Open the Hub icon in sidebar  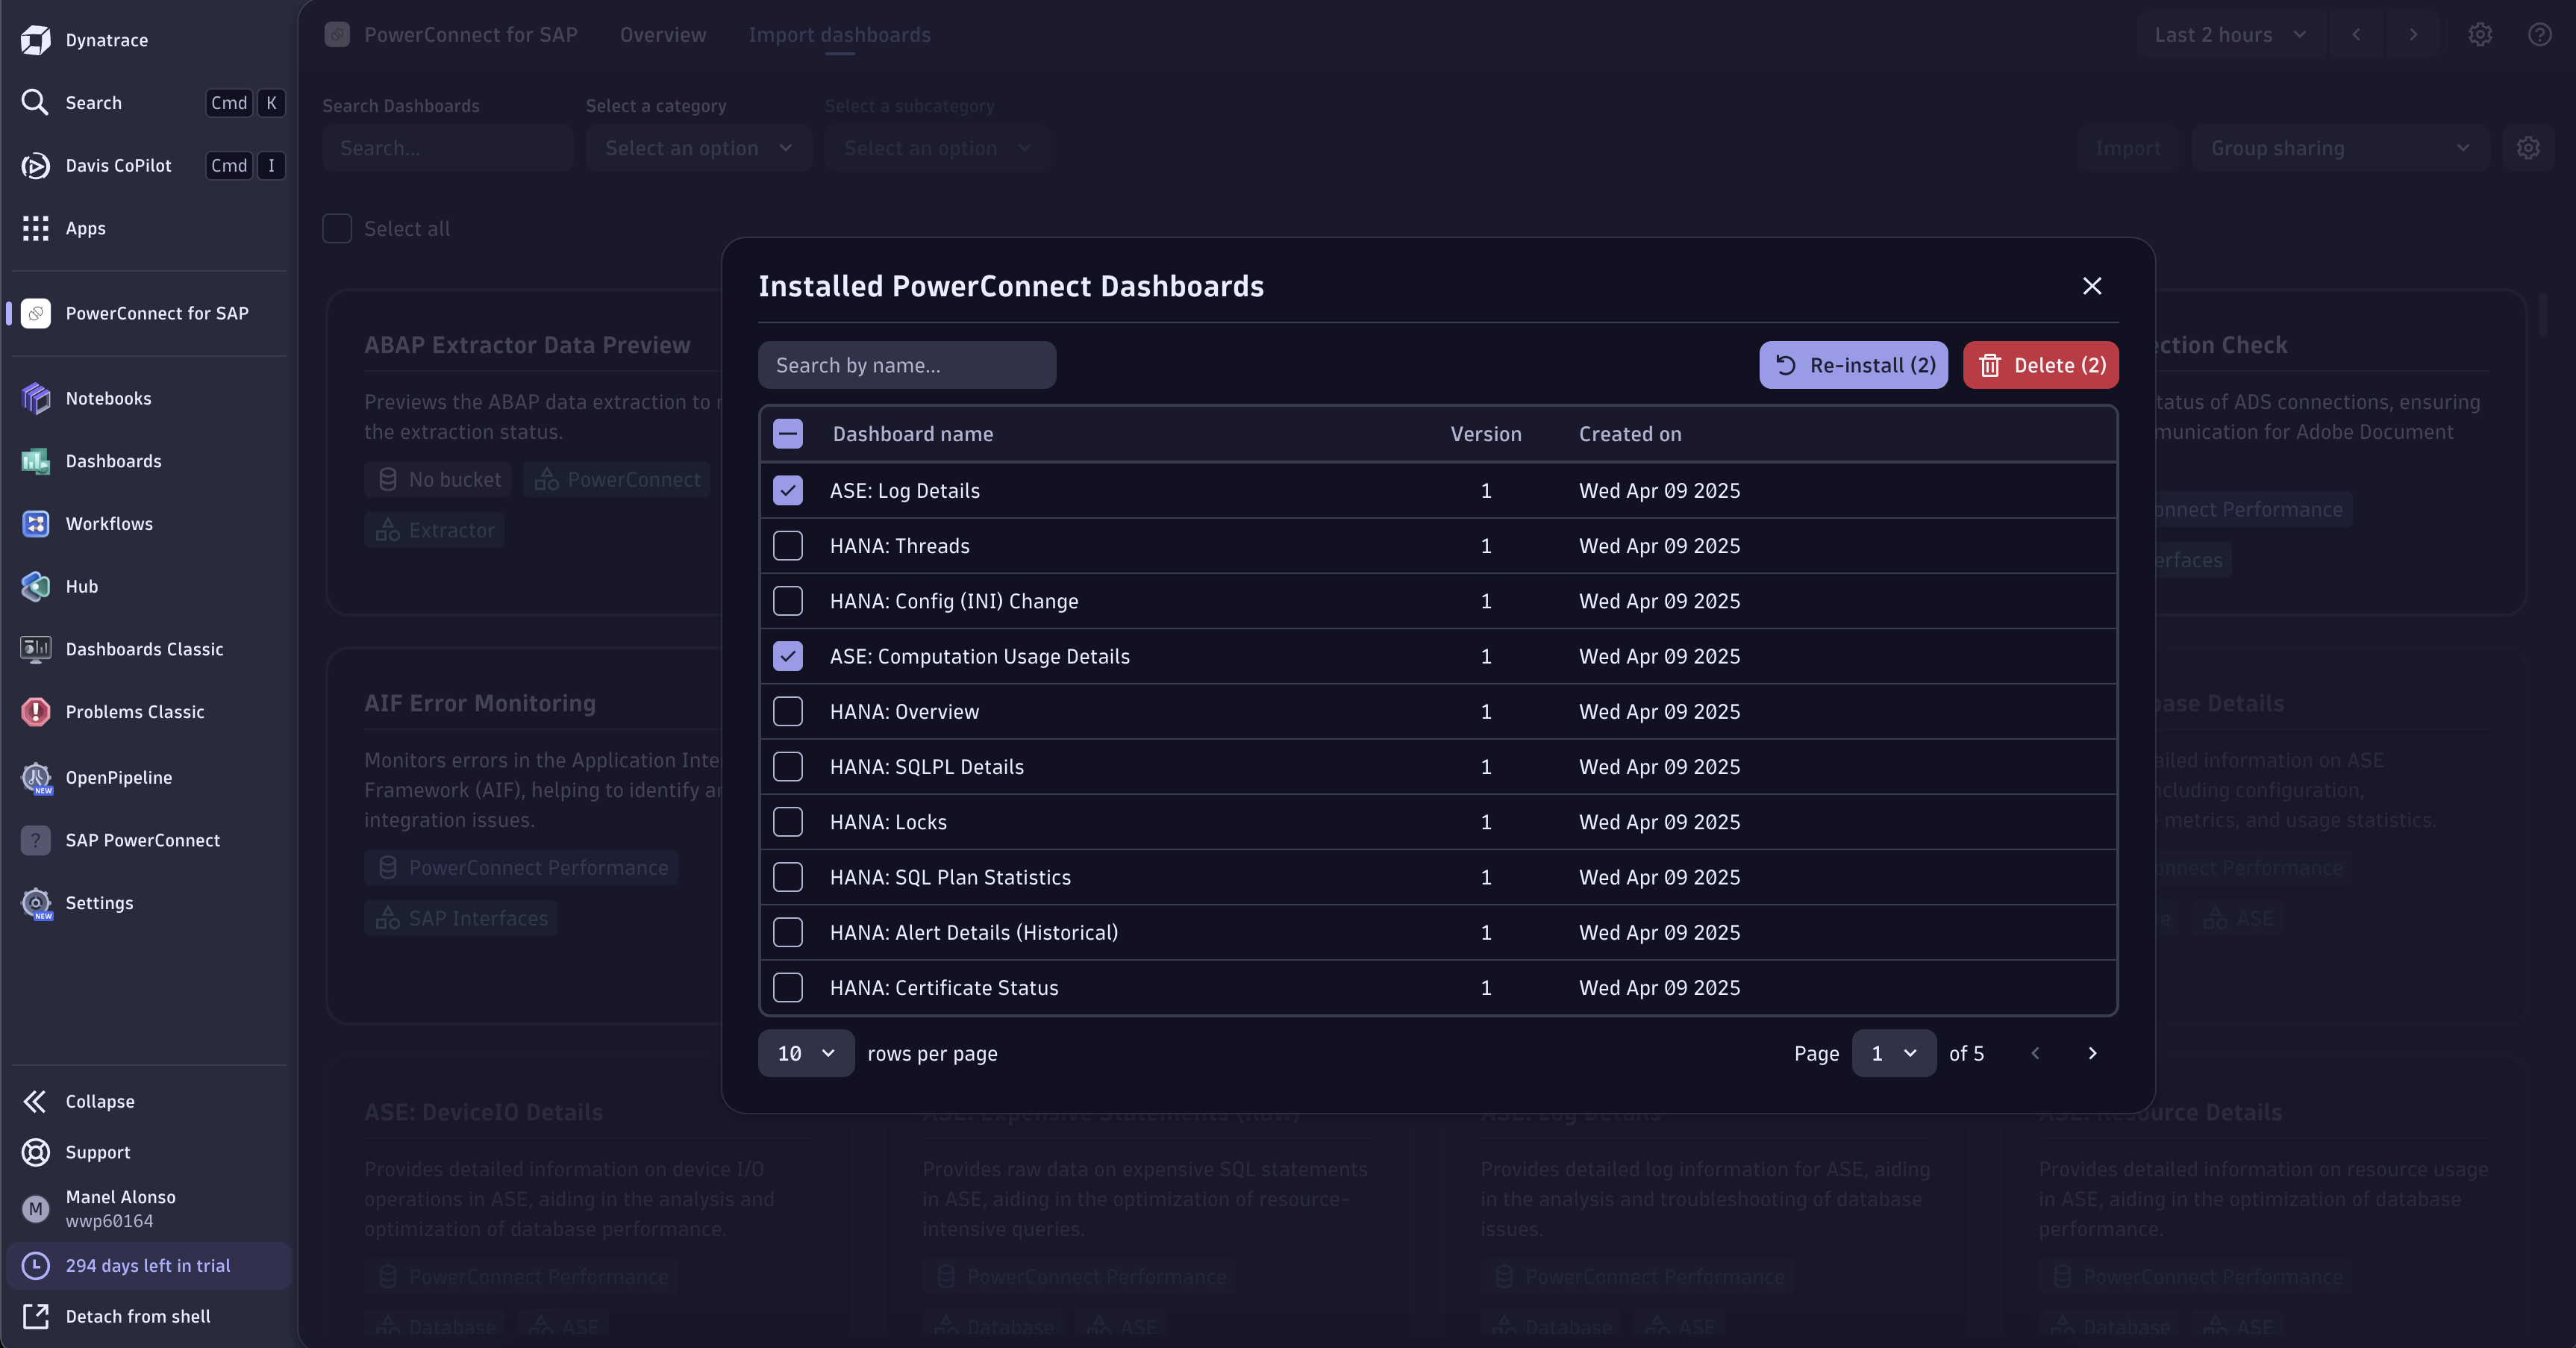pyautogui.click(x=36, y=587)
